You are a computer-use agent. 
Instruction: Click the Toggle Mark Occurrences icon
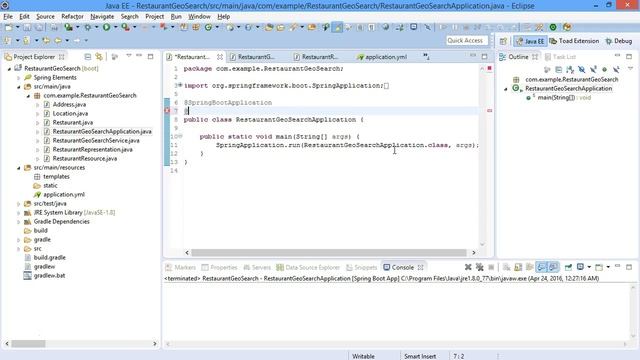(337, 27)
